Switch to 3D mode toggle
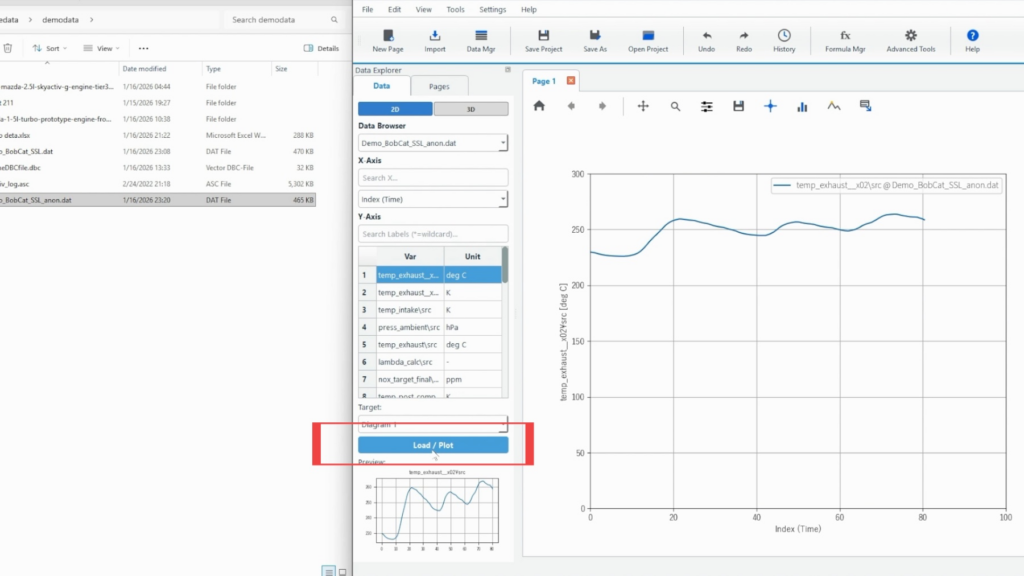 (470, 109)
